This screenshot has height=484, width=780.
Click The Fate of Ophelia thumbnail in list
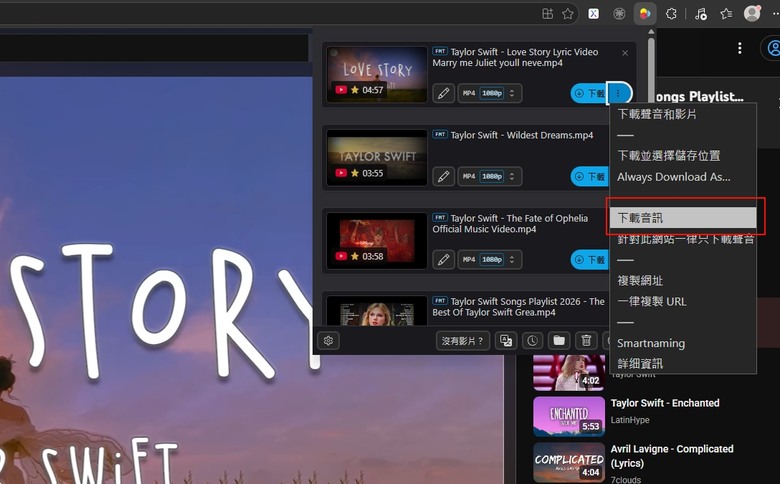point(377,241)
